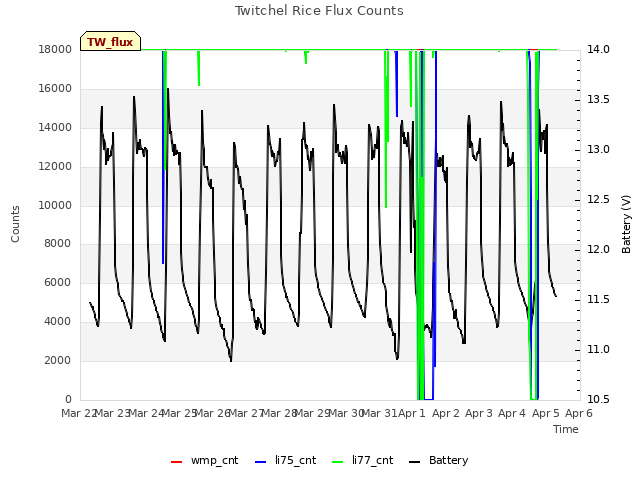Image resolution: width=640 pixels, height=480 pixels.
Task: Click the 4000 counts tick label
Action: (x=57, y=321)
